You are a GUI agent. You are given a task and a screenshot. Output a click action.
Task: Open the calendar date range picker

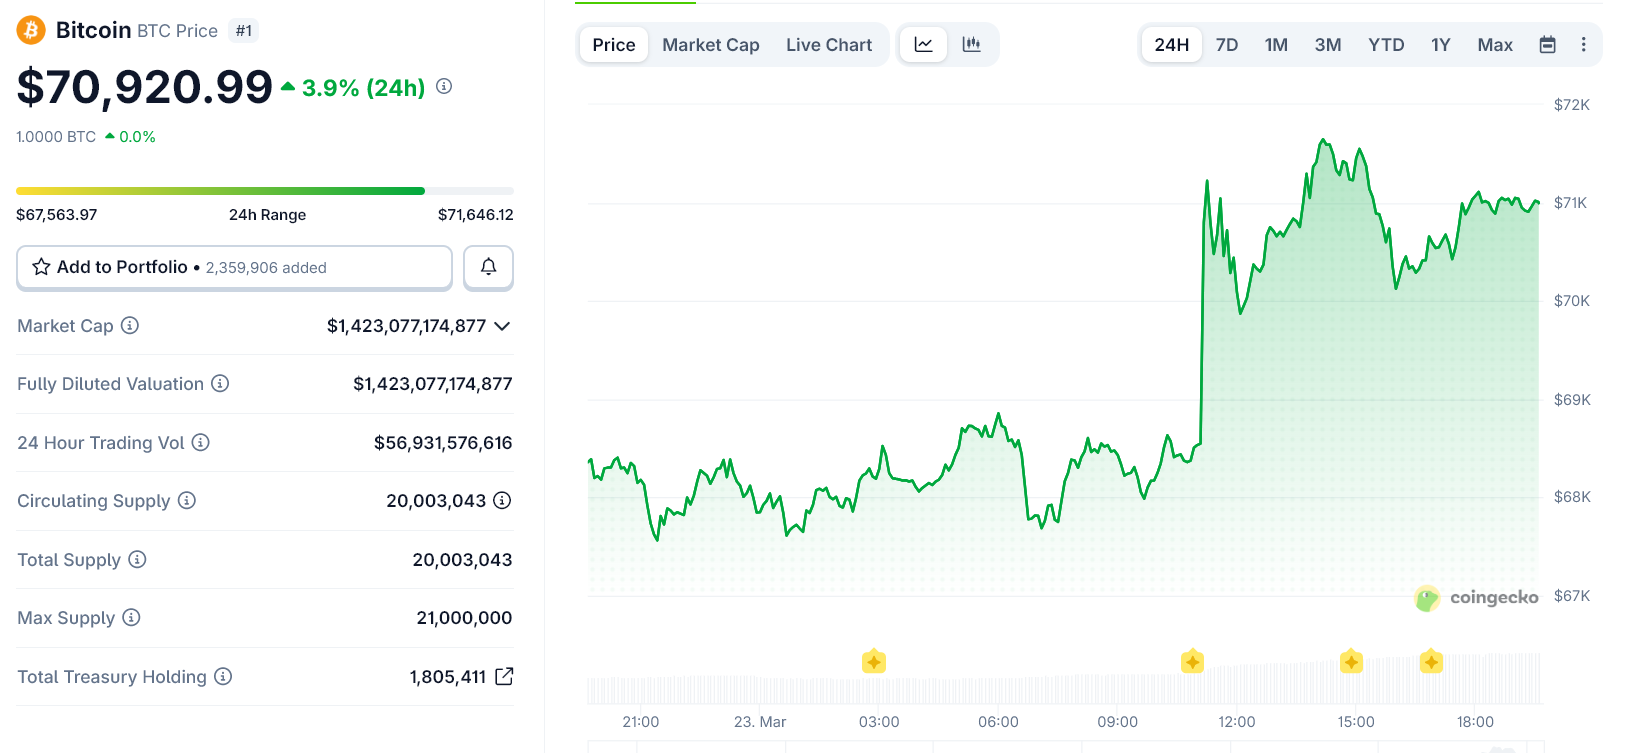click(1547, 45)
